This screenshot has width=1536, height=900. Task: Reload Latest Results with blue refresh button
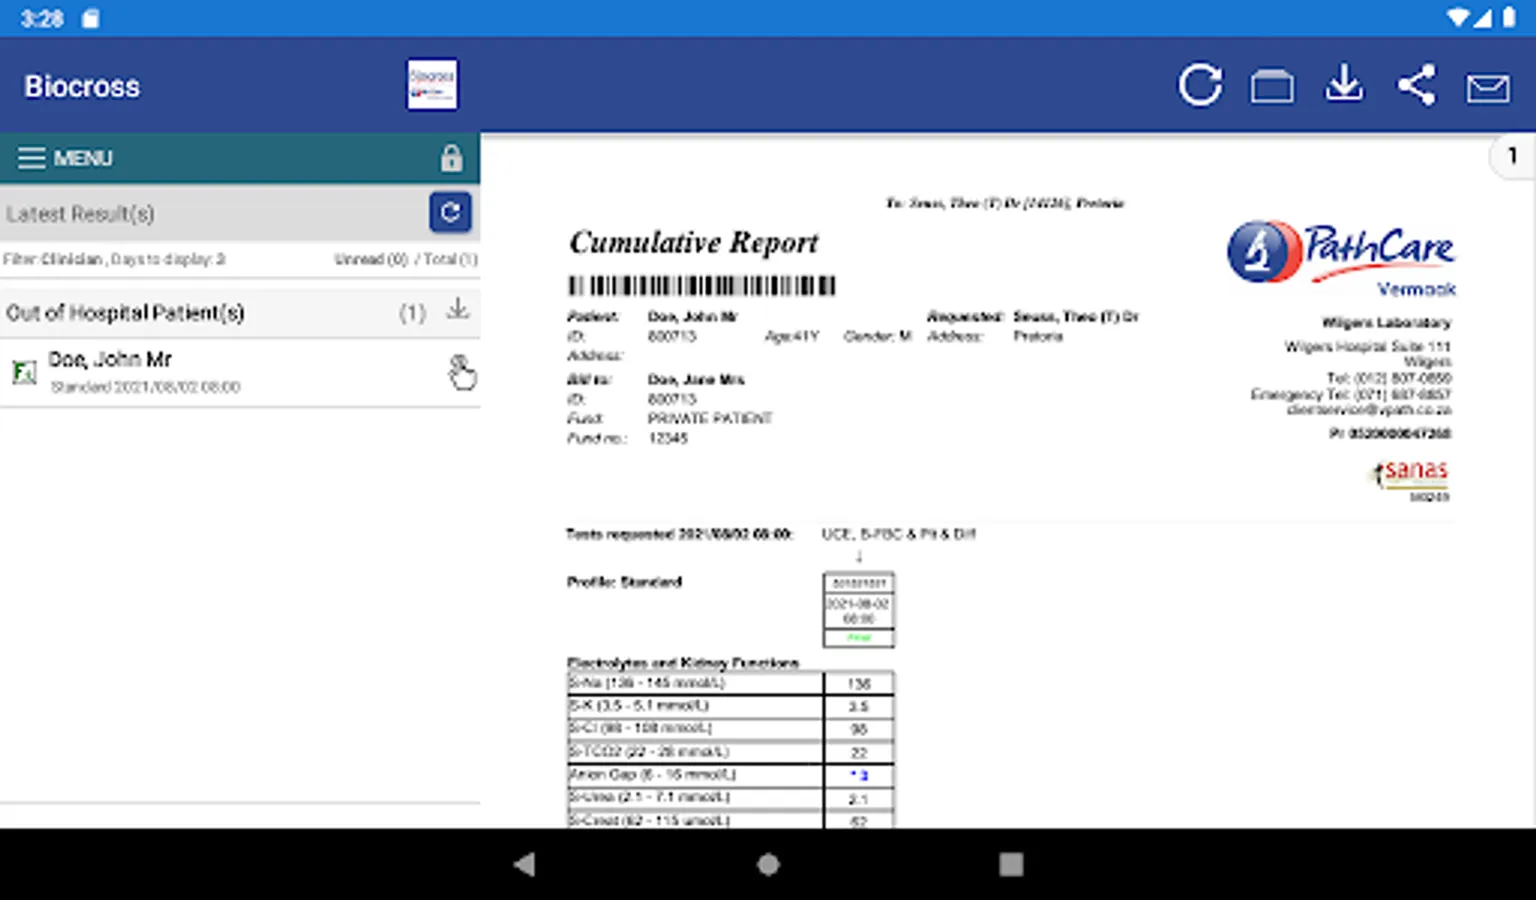(450, 212)
